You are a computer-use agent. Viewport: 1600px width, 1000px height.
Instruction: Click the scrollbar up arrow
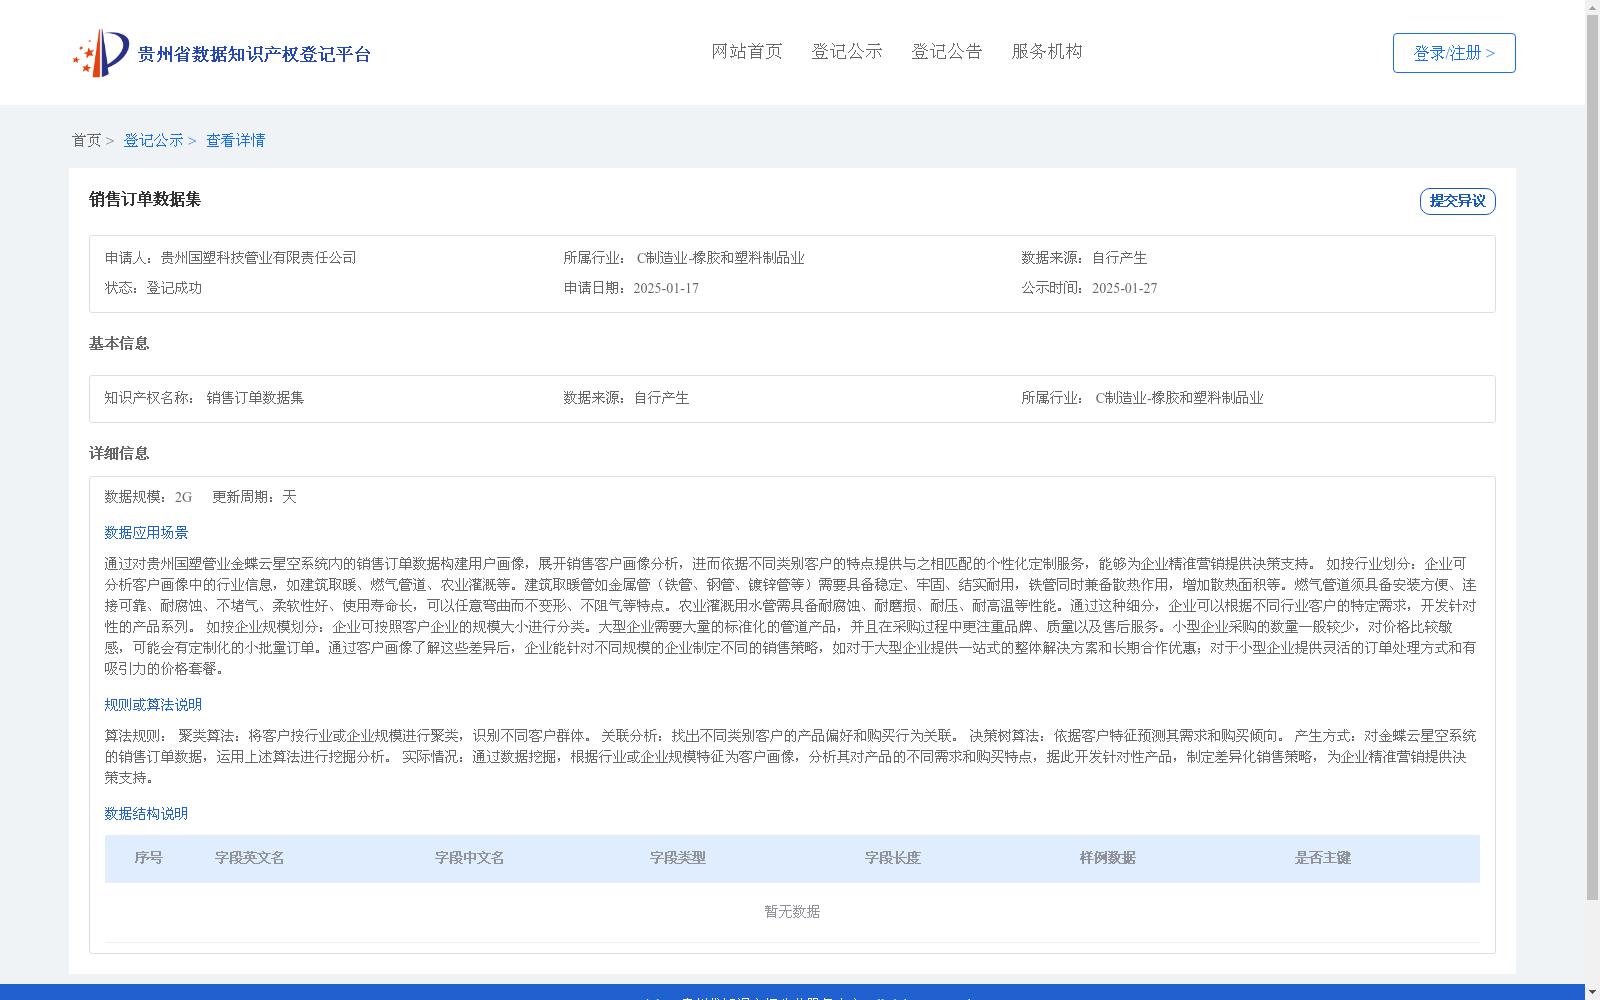(1593, 7)
